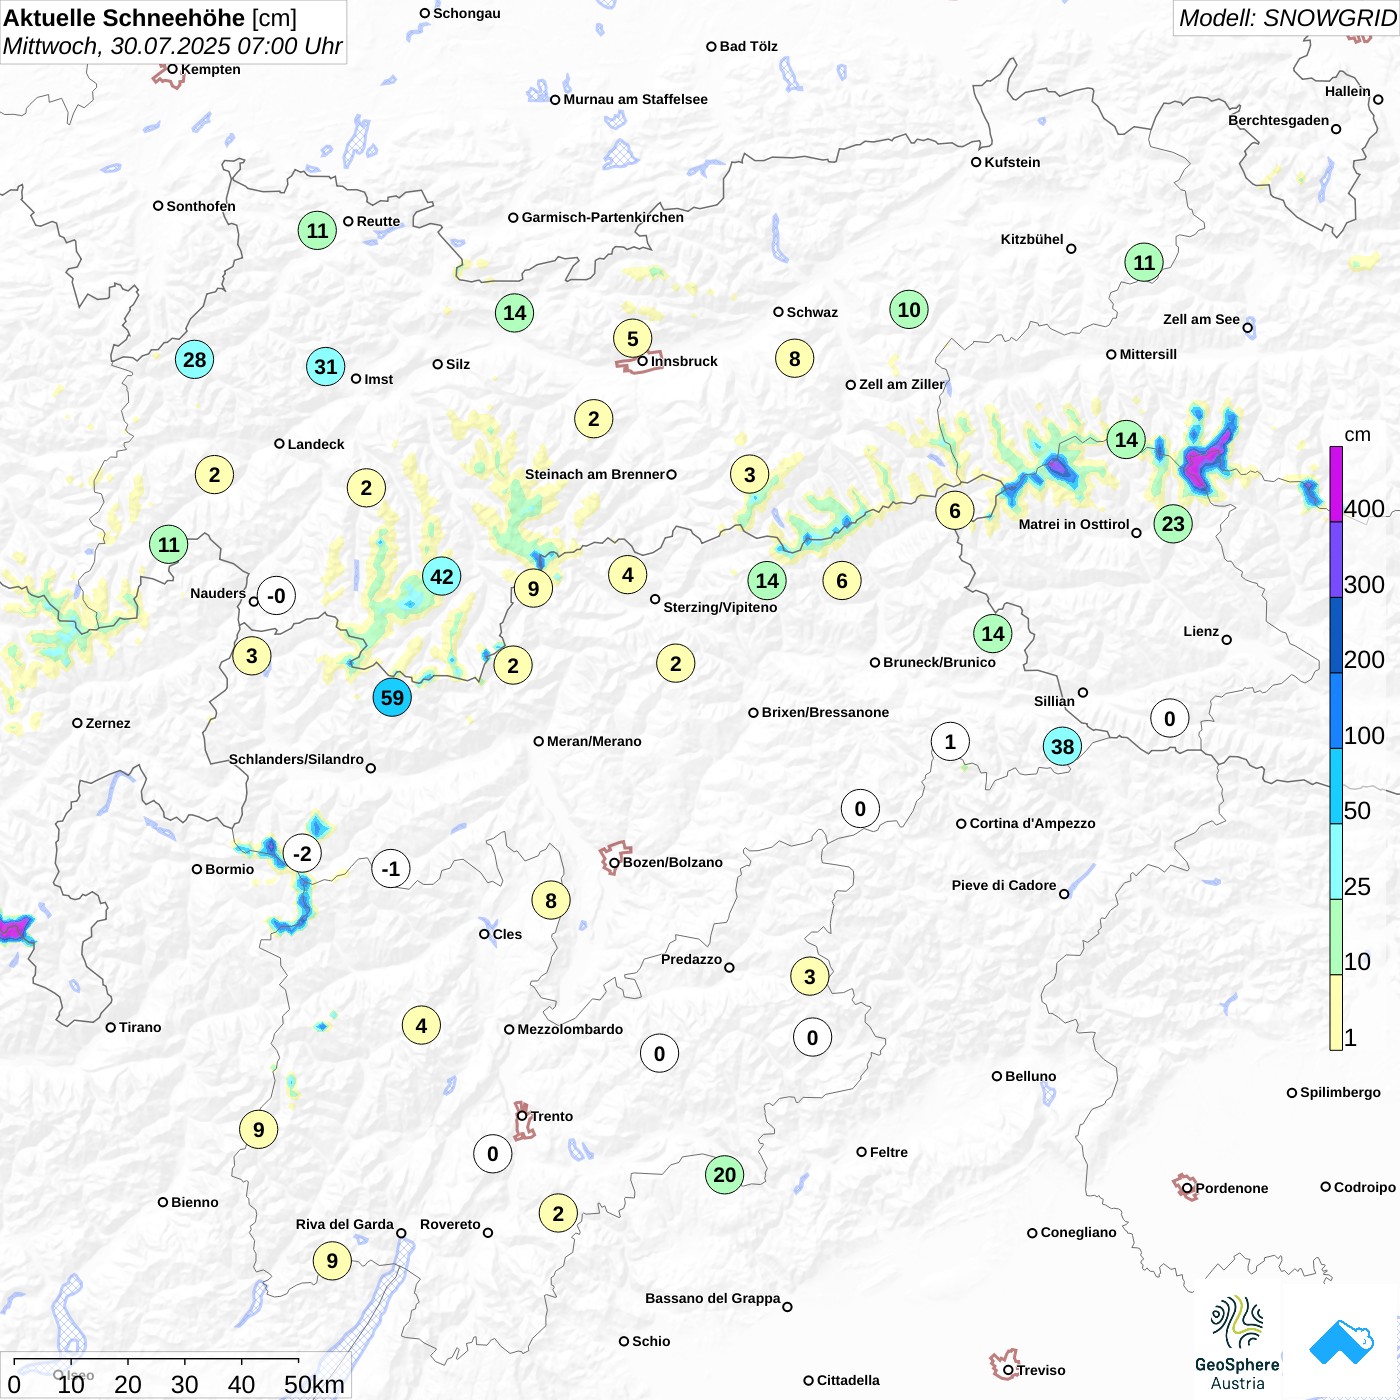Click the Sterzing/Vipiteno label

[720, 607]
